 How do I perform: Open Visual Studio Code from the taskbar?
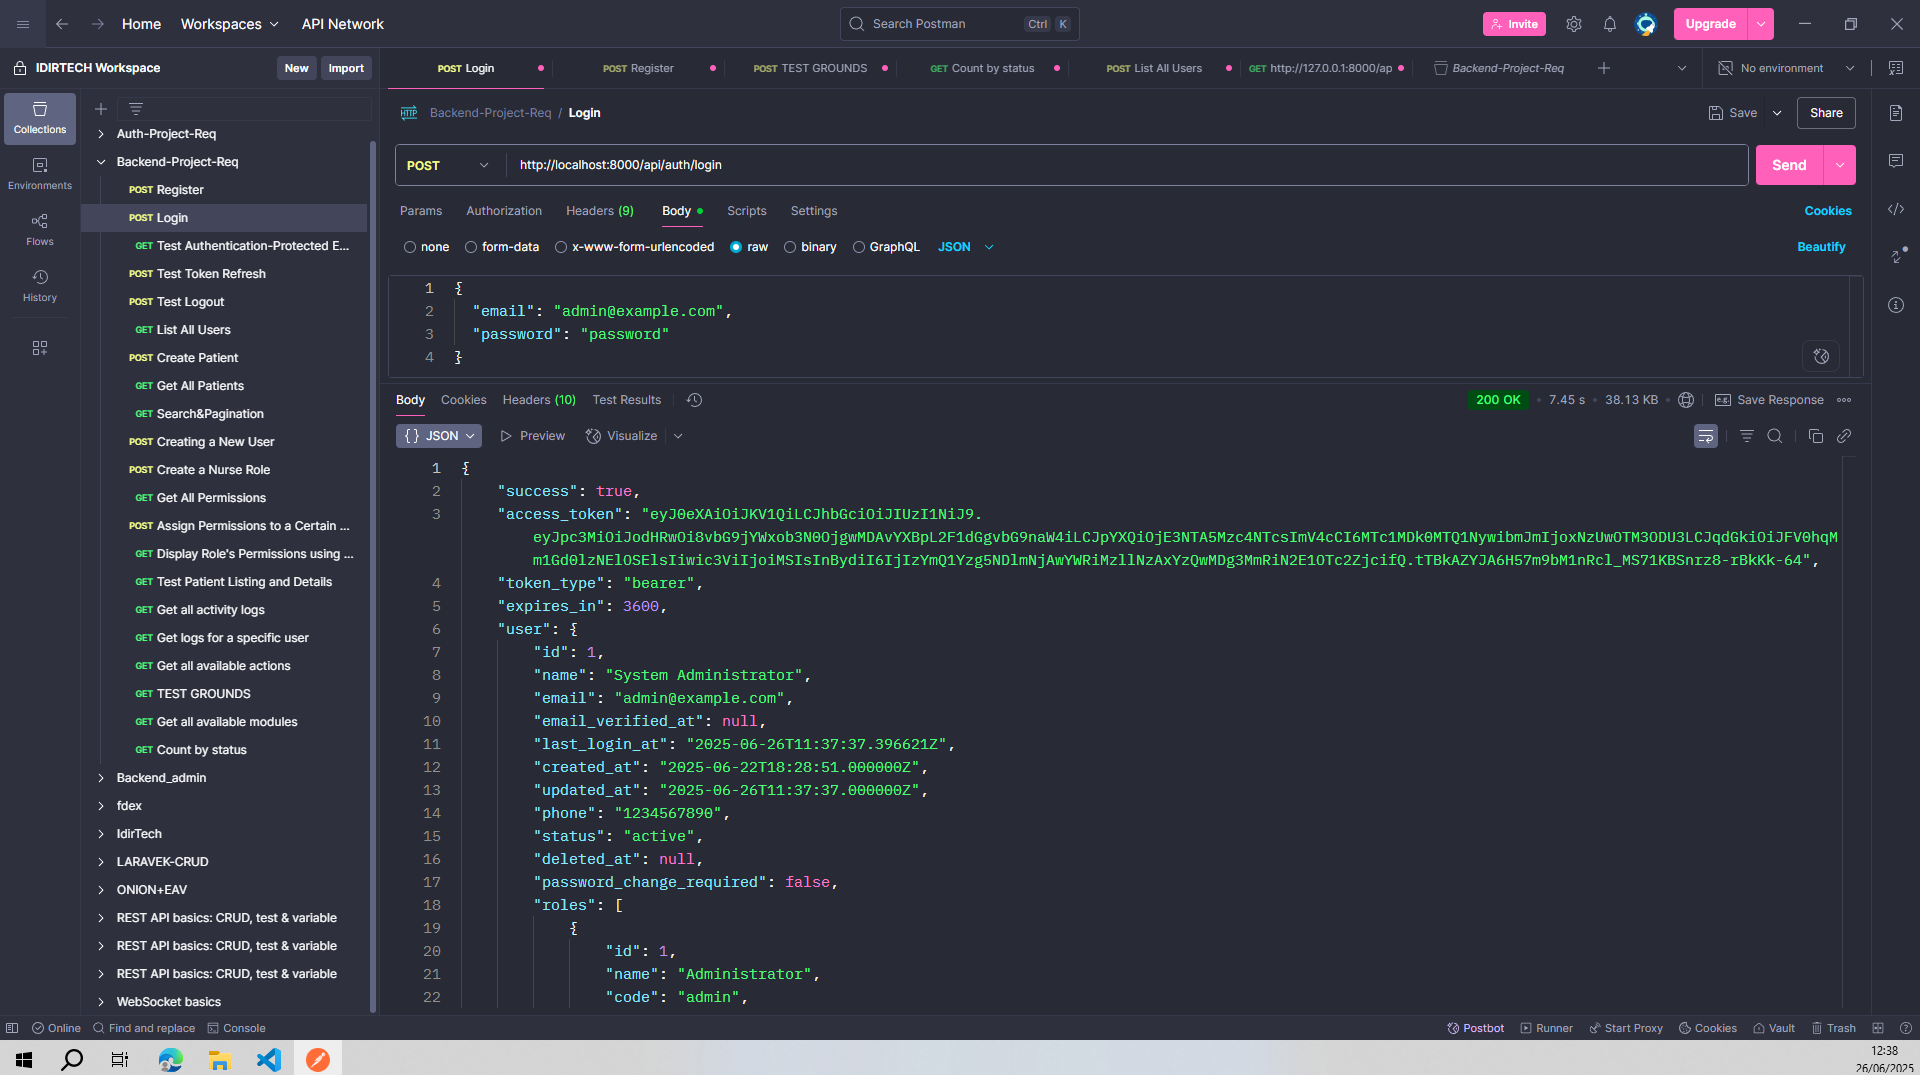pyautogui.click(x=269, y=1059)
